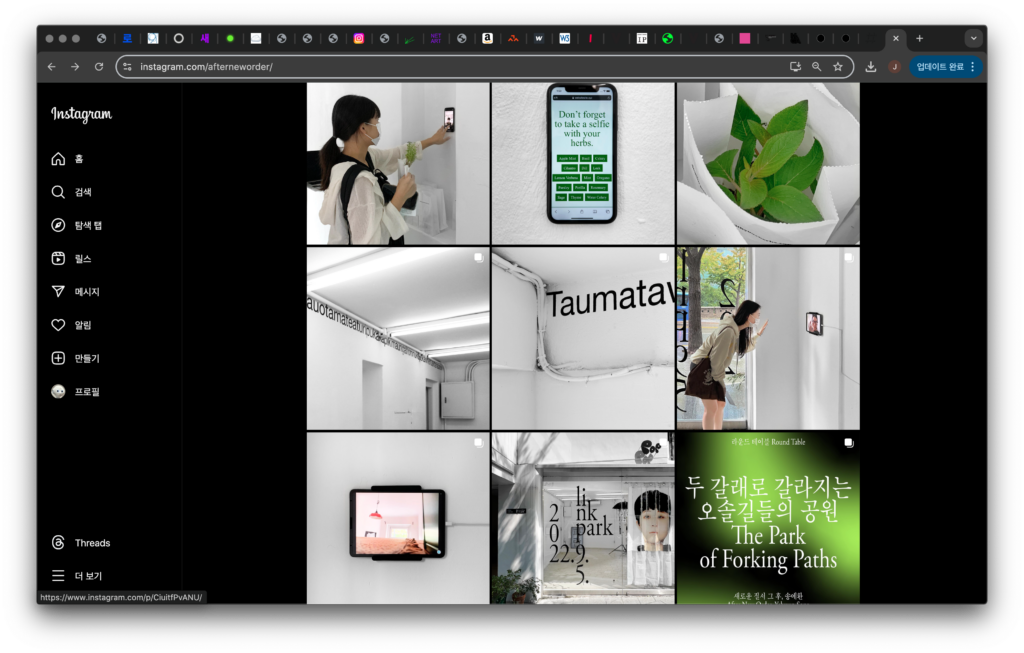Click the Create (만들기) plus icon
The width and height of the screenshot is (1024, 653).
click(58, 358)
